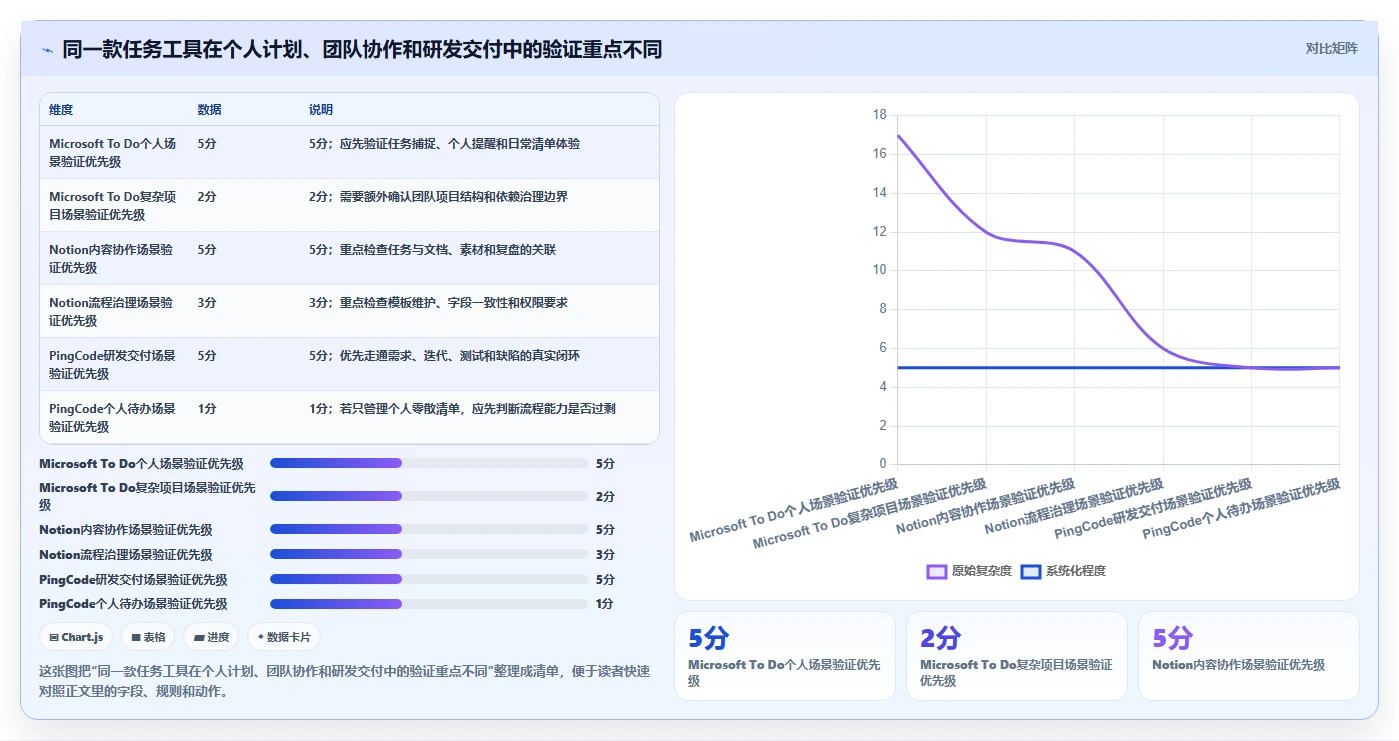Click the 对比矩阵 label at top right
The height and width of the screenshot is (741, 1399).
click(x=1331, y=48)
